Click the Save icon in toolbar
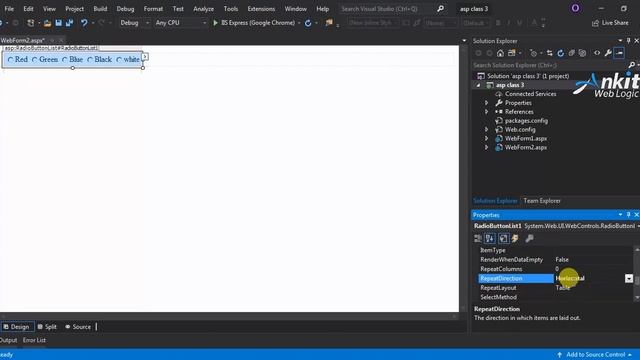The image size is (640, 360). 59,23
